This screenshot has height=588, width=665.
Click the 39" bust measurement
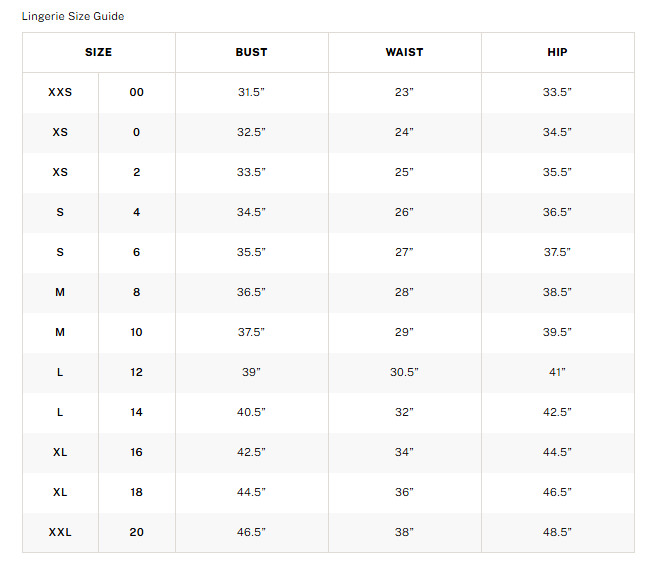[251, 372]
